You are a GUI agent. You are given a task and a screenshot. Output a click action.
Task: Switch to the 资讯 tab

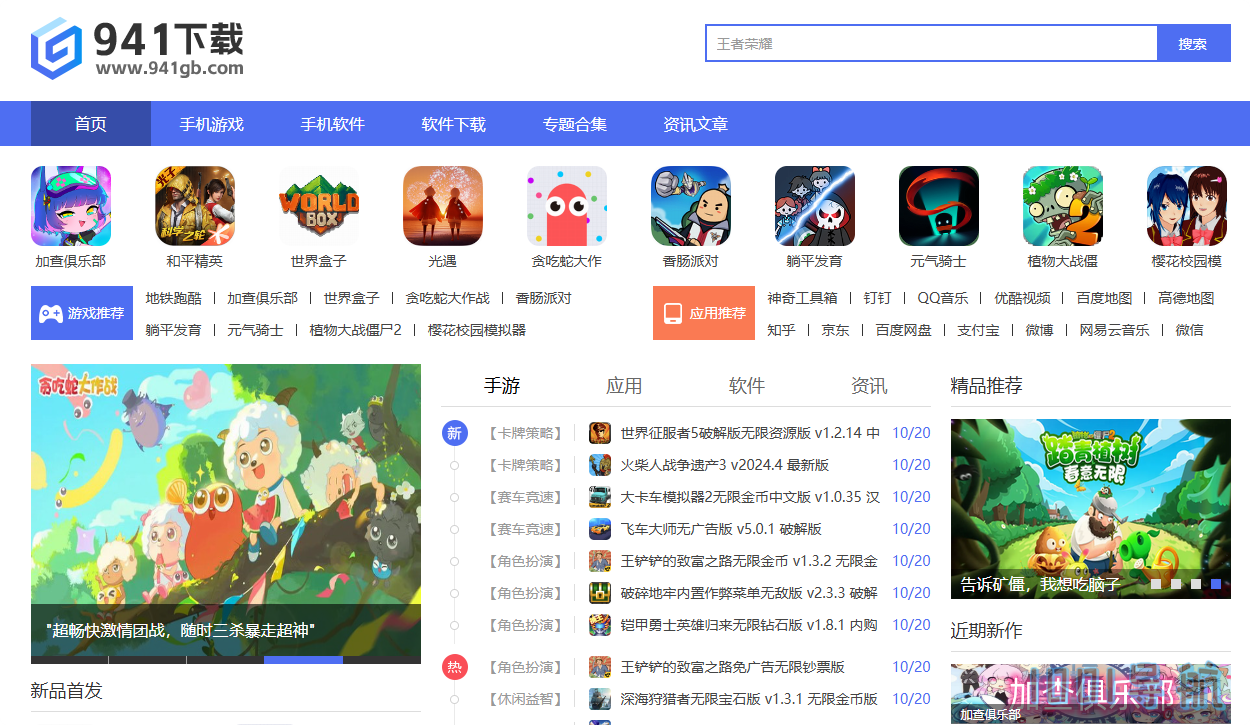pyautogui.click(x=867, y=385)
